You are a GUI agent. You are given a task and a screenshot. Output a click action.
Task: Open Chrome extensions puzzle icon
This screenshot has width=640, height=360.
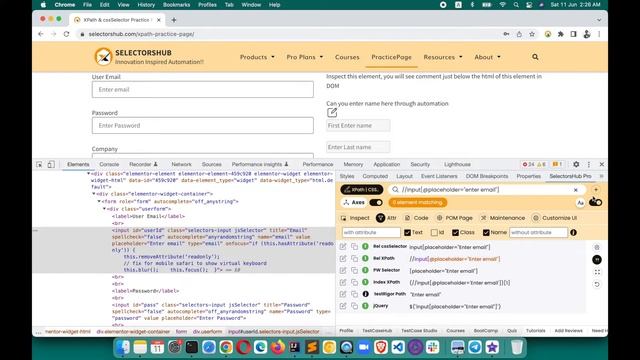(x=560, y=34)
